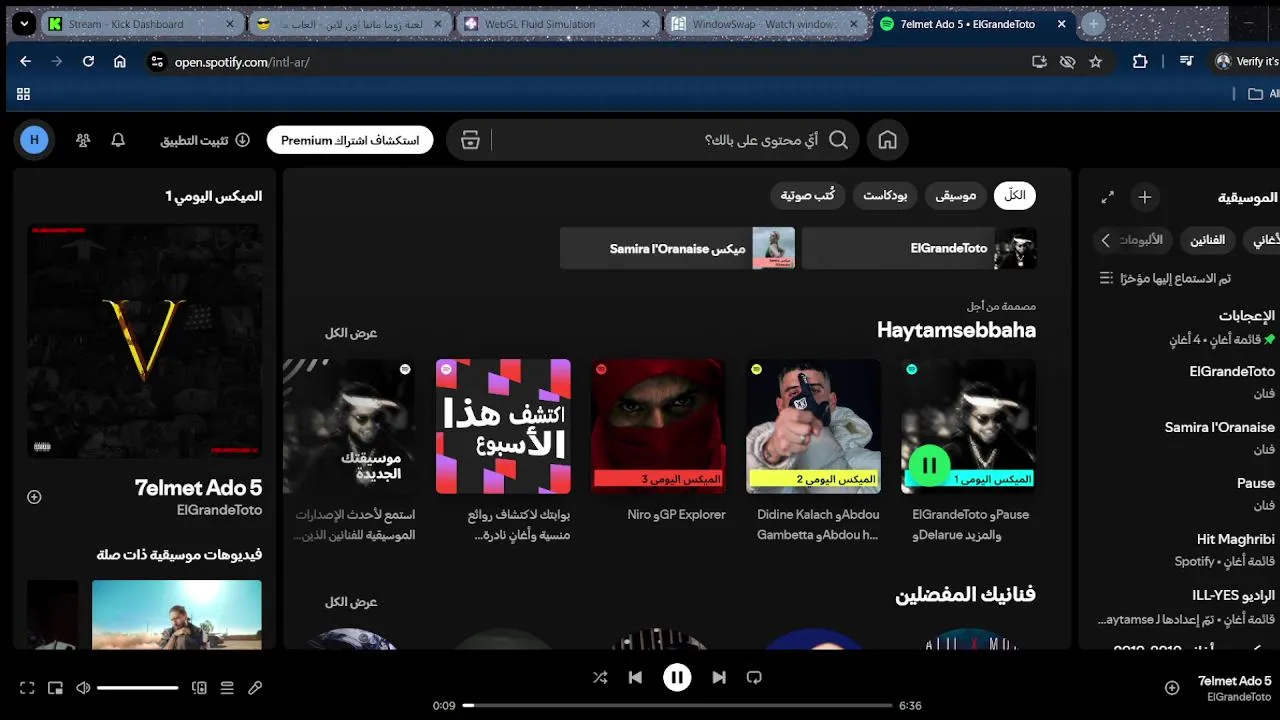Image resolution: width=1280 pixels, height=720 pixels.
Task: Pause الميكس اليومي 1 via green button
Action: point(929,465)
